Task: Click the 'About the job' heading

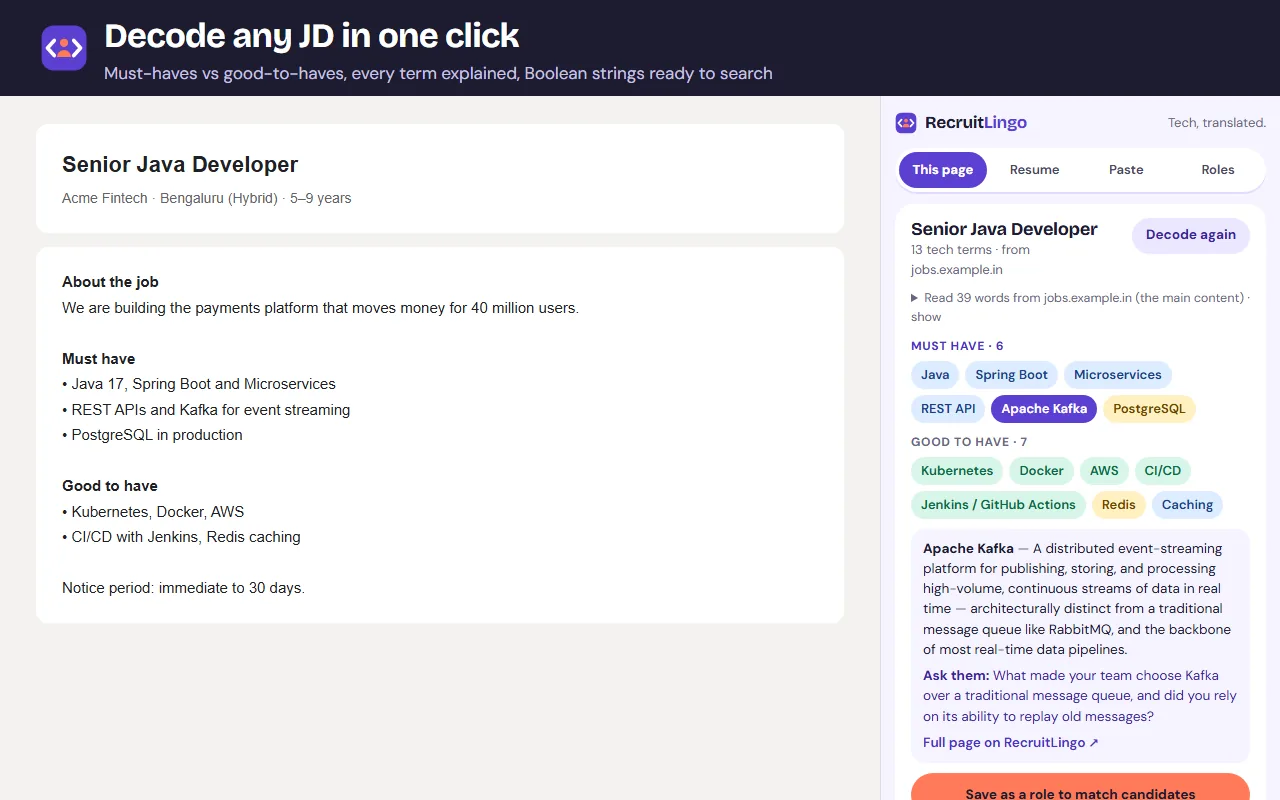Action: (x=110, y=282)
